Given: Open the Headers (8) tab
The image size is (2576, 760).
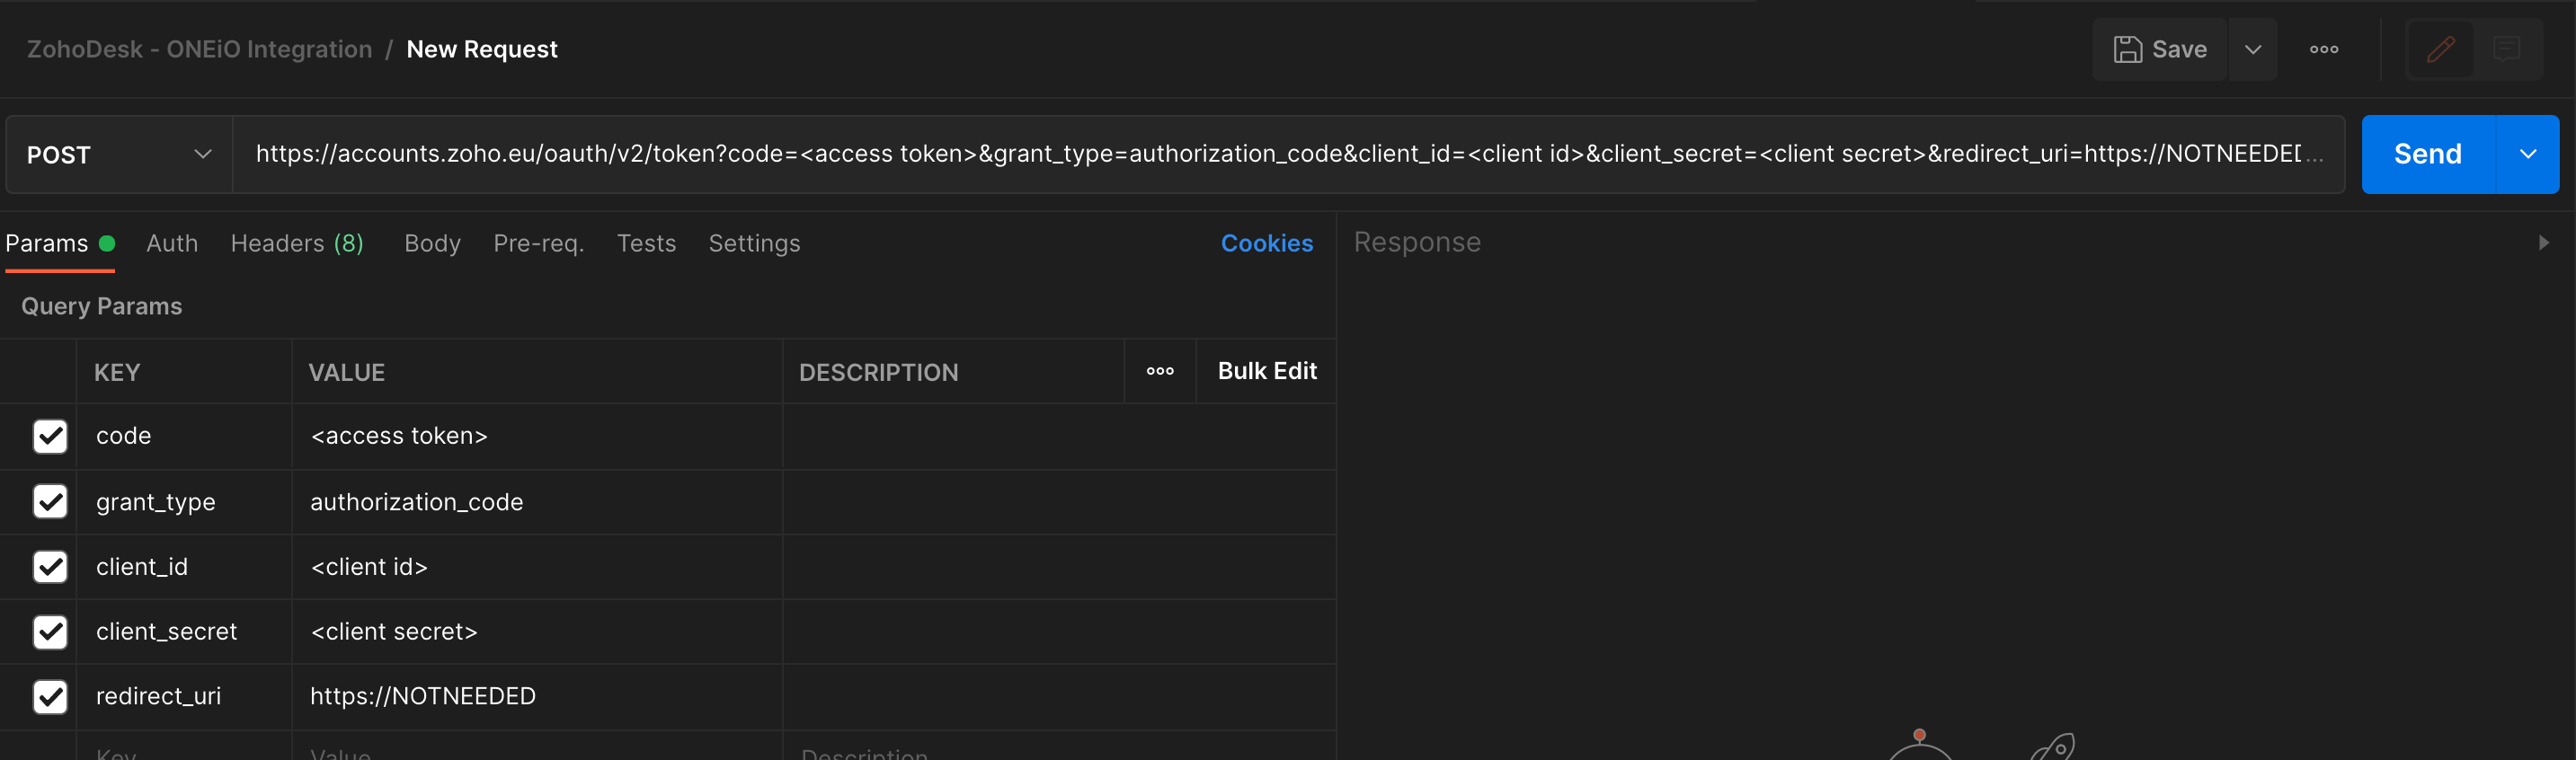Looking at the screenshot, I should (297, 243).
